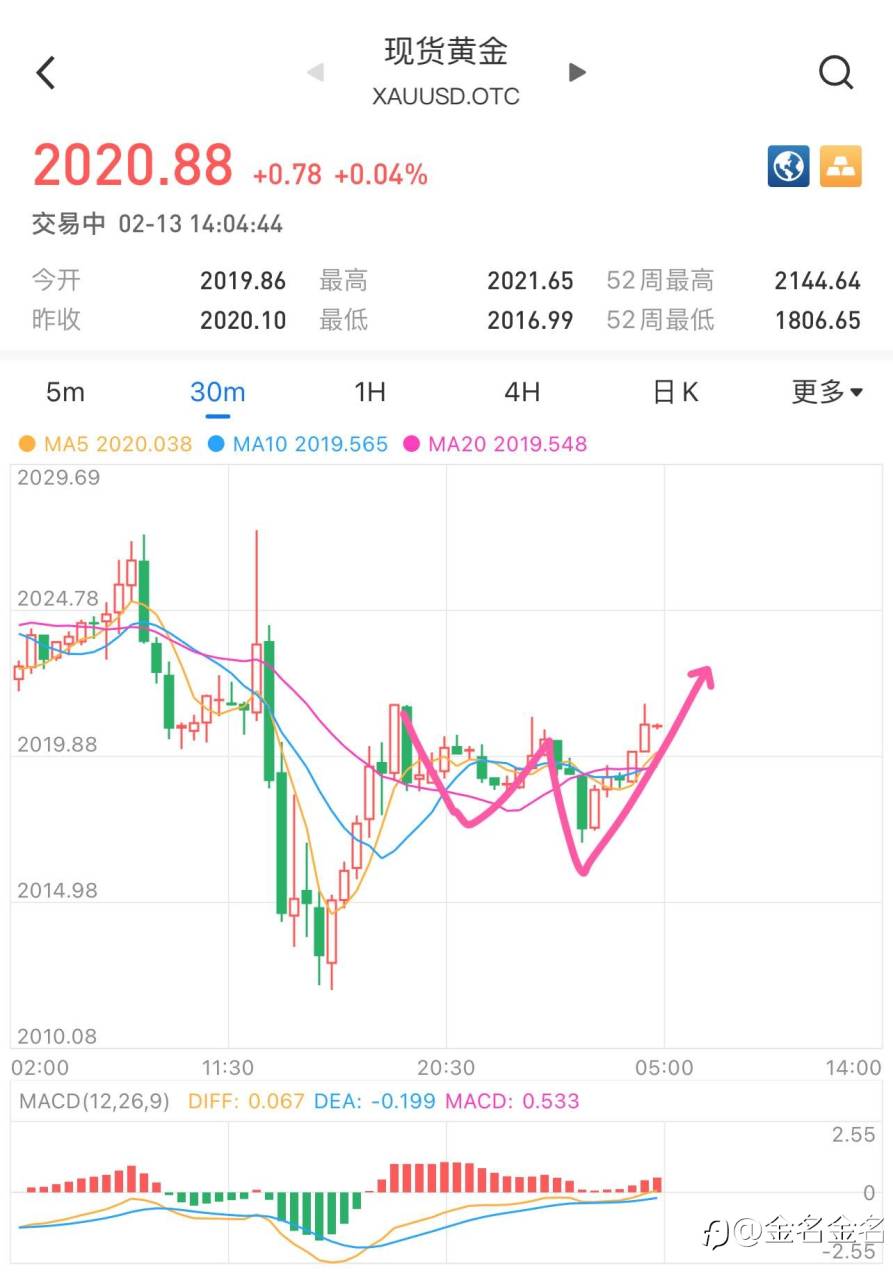Select the 30m timeframe tab
This screenshot has width=893, height=1280.
coord(218,392)
